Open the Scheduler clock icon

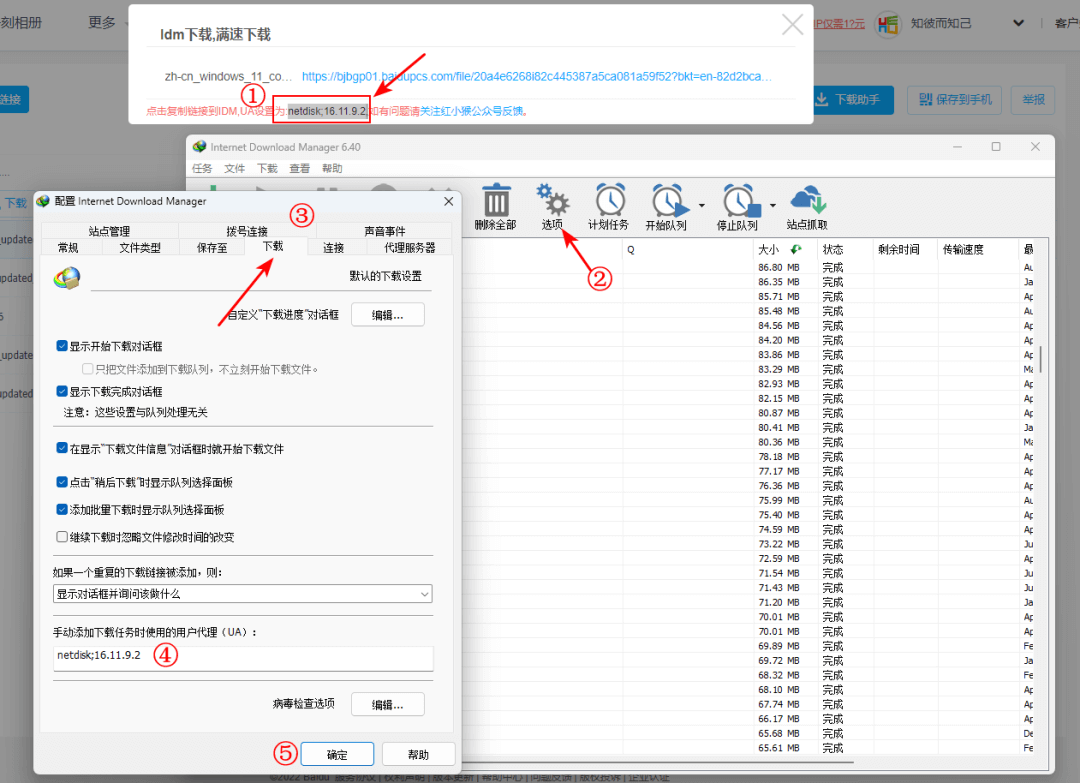coord(609,200)
